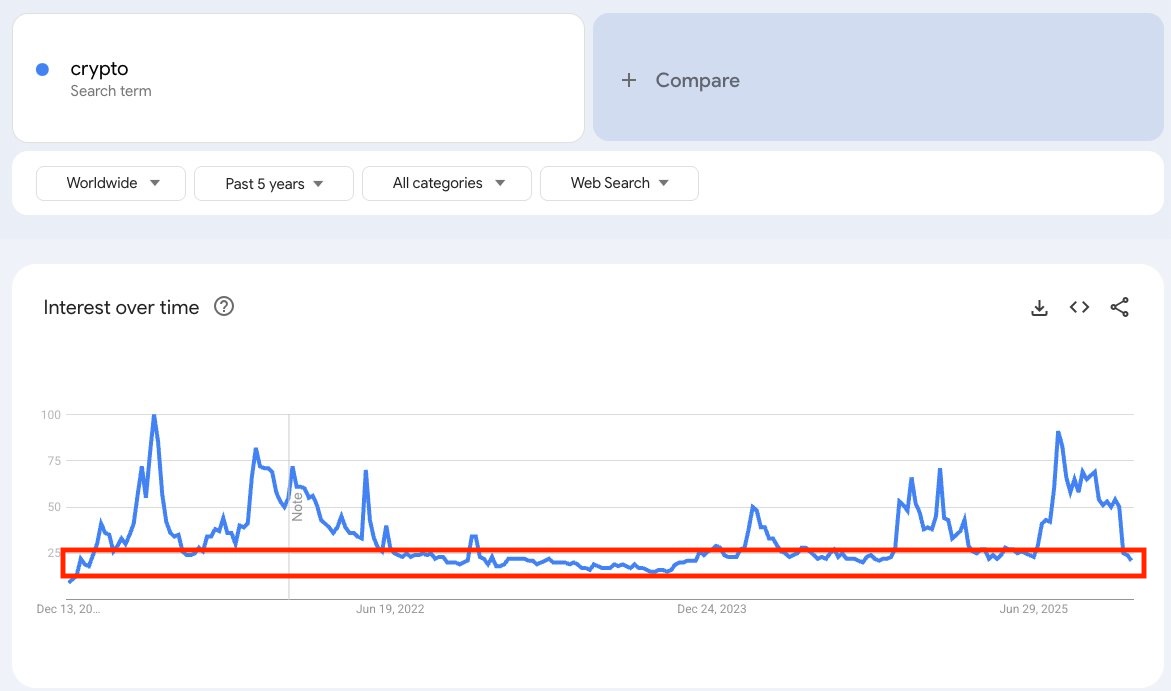Click the 'Search term' label under crypto
The image size is (1171, 691).
[111, 91]
